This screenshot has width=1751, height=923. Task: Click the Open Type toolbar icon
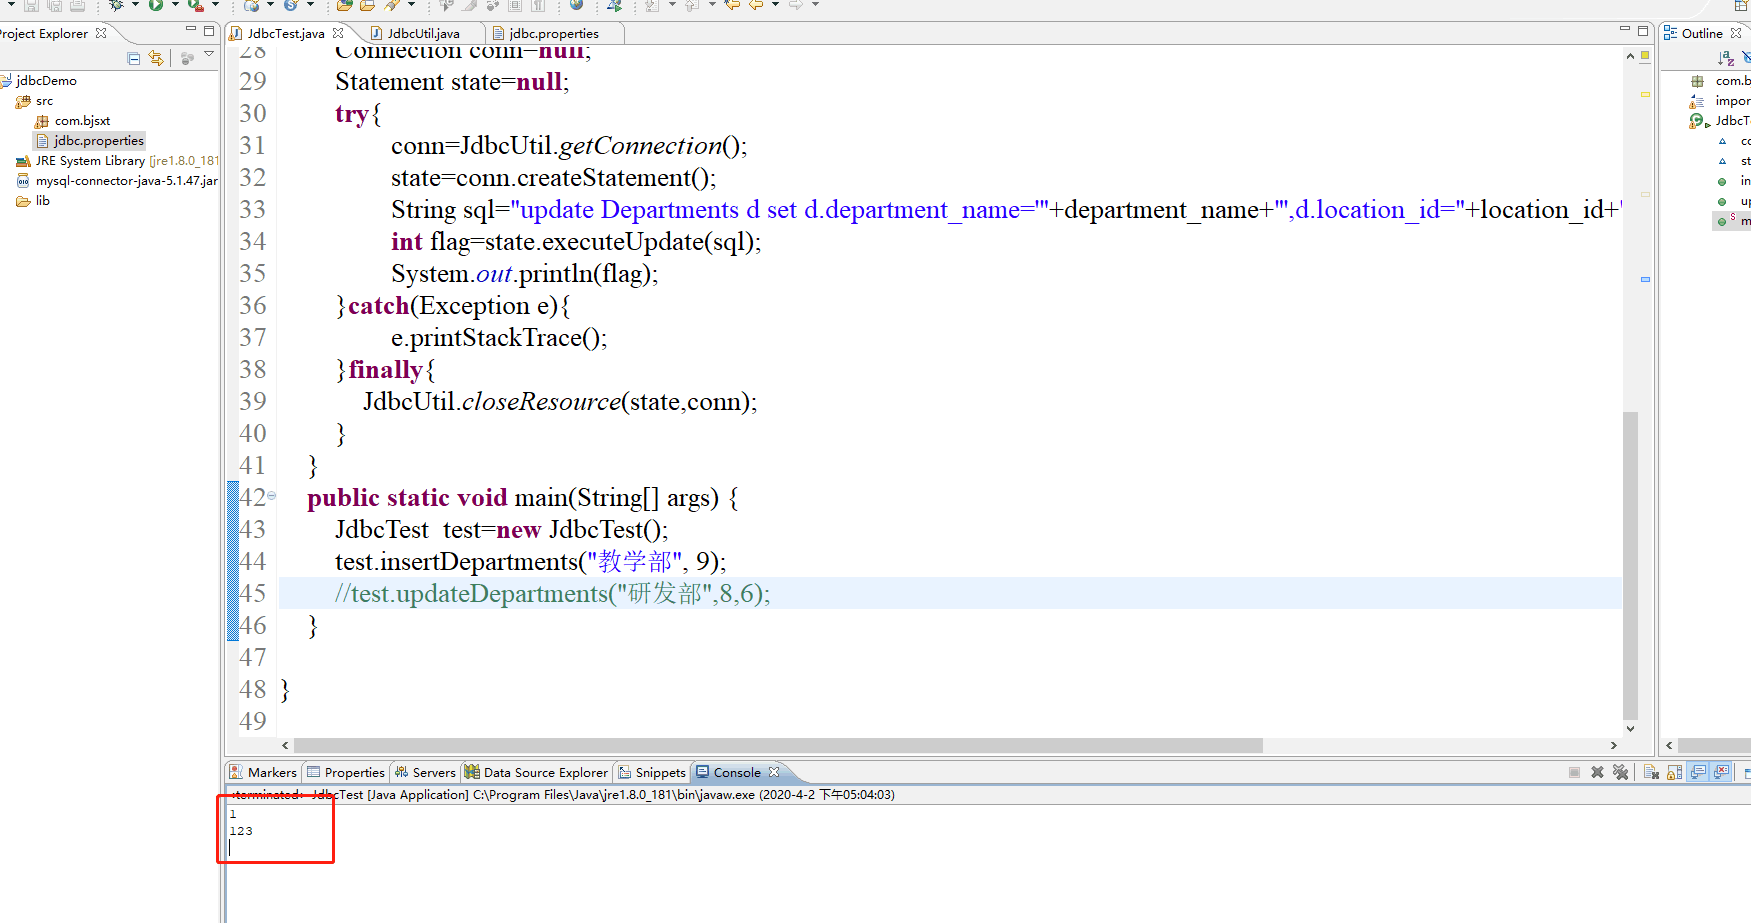(x=344, y=5)
